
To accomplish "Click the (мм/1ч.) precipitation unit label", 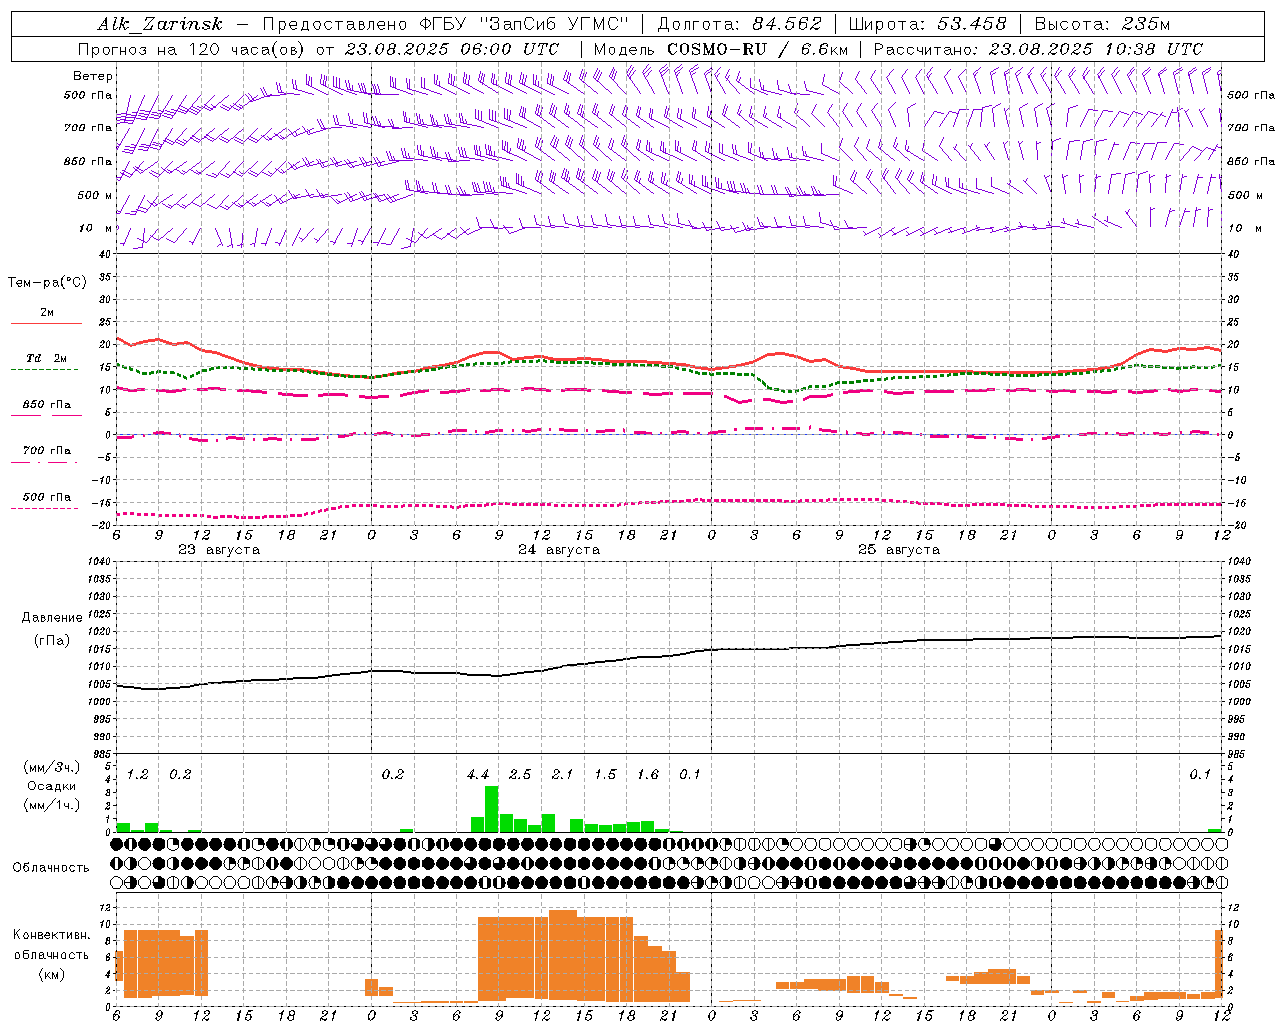I will click(x=52, y=804).
